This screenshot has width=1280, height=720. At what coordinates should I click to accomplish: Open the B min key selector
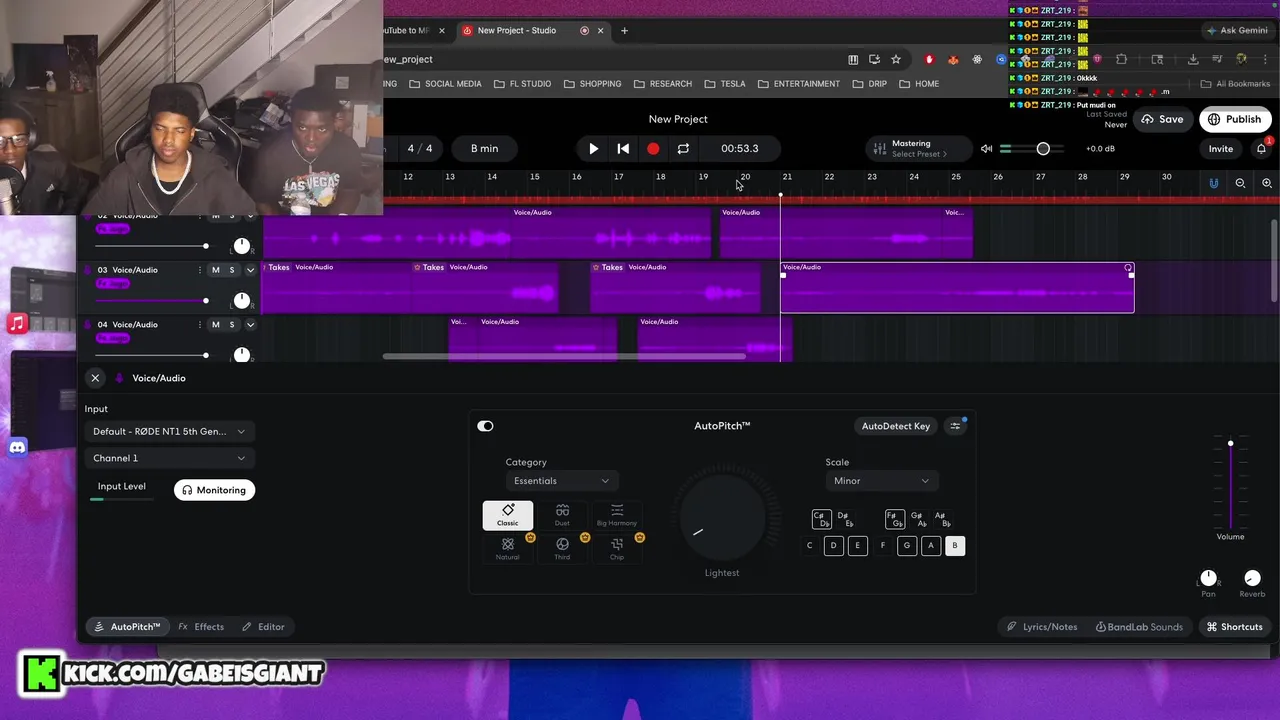click(x=484, y=148)
